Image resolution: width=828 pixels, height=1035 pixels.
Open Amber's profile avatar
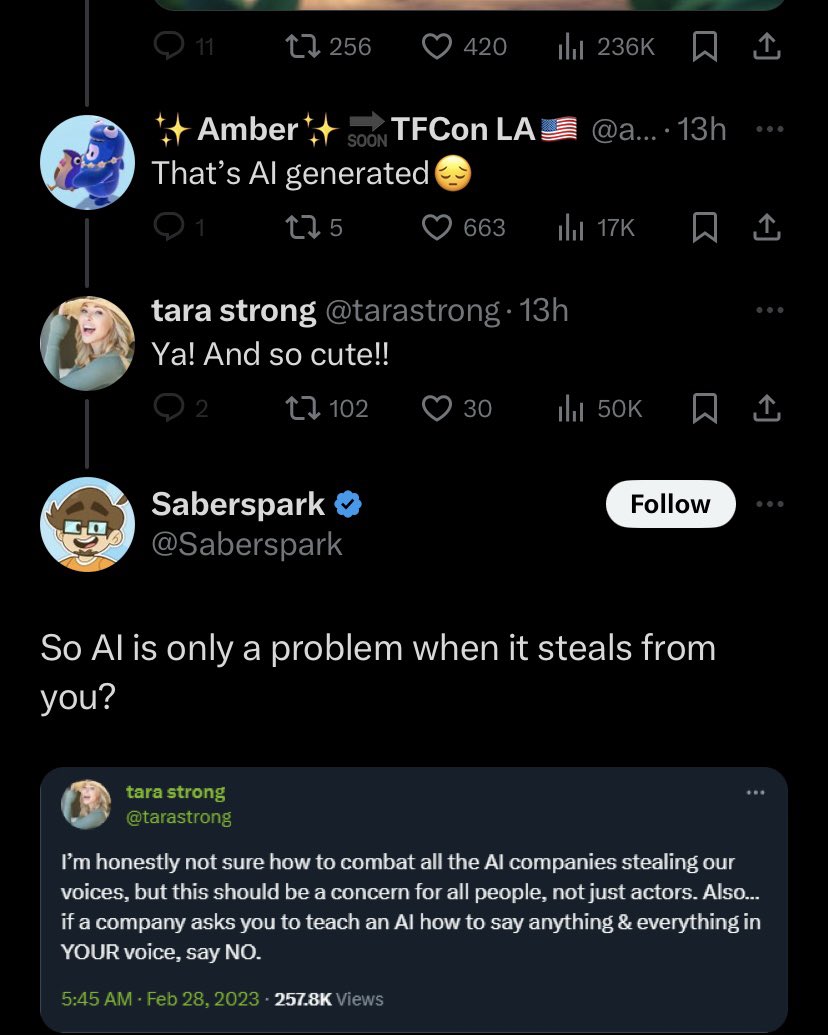click(87, 162)
